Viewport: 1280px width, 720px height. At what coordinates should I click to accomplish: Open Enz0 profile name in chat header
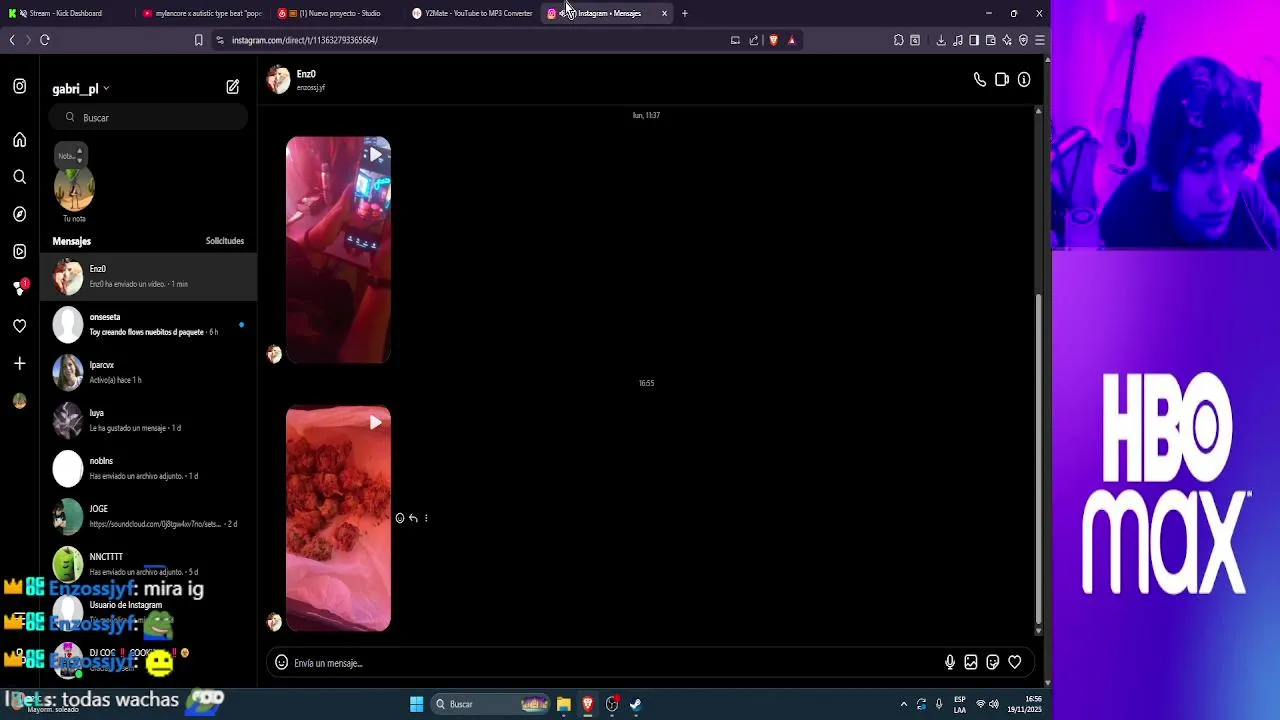point(306,74)
